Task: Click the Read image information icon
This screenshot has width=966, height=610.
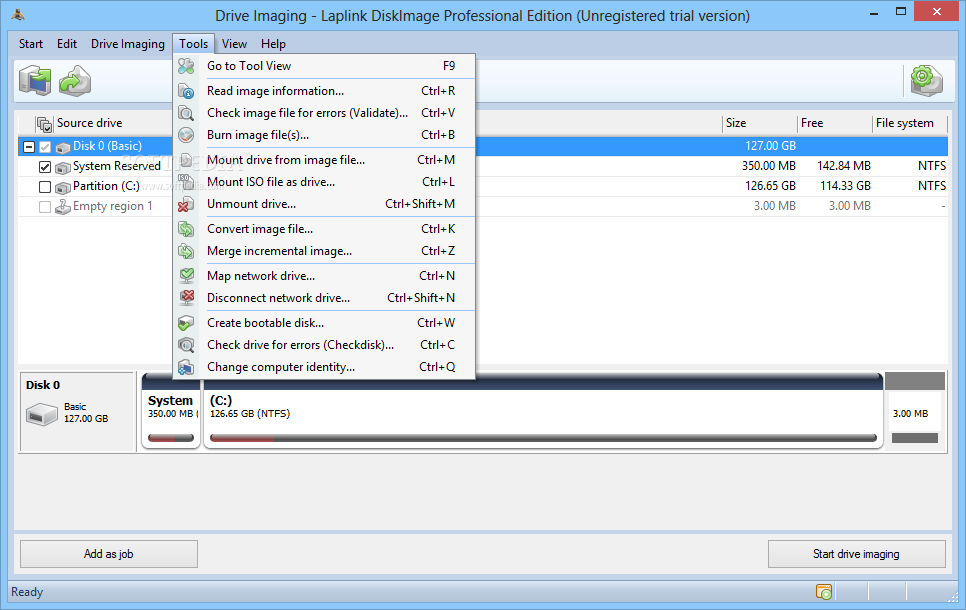Action: (x=186, y=91)
